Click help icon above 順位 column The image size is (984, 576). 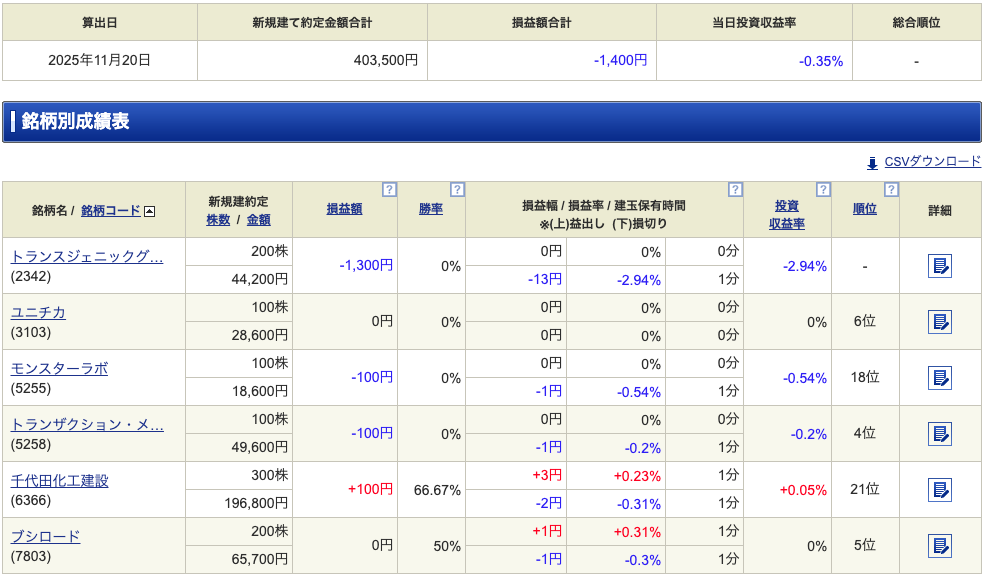pos(891,189)
